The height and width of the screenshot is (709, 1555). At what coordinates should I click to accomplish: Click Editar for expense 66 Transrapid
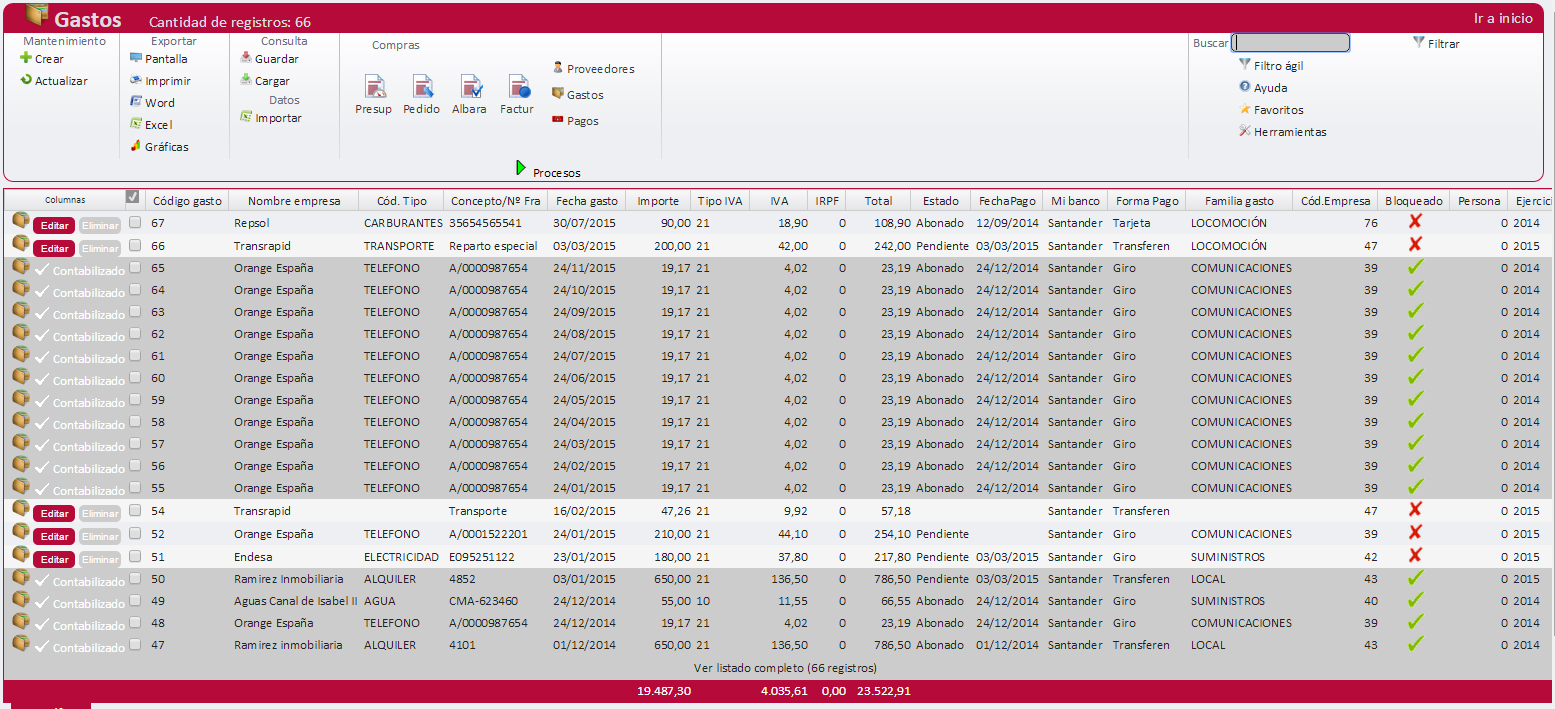point(54,248)
